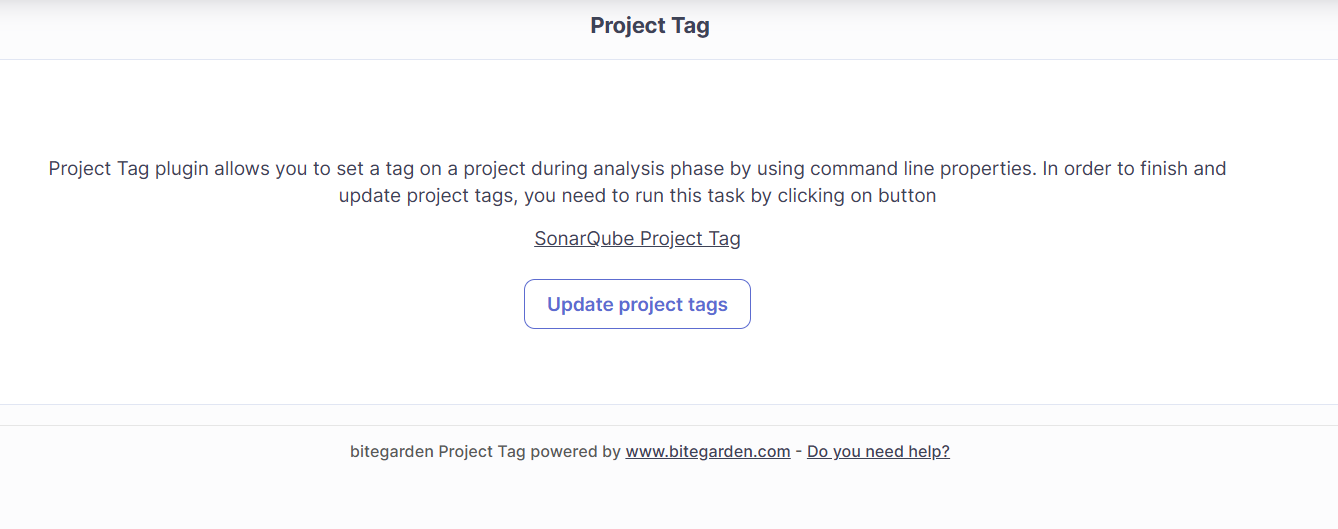The image size is (1338, 529).
Task: Visit the www.bitegarden.com link
Action: (x=708, y=452)
